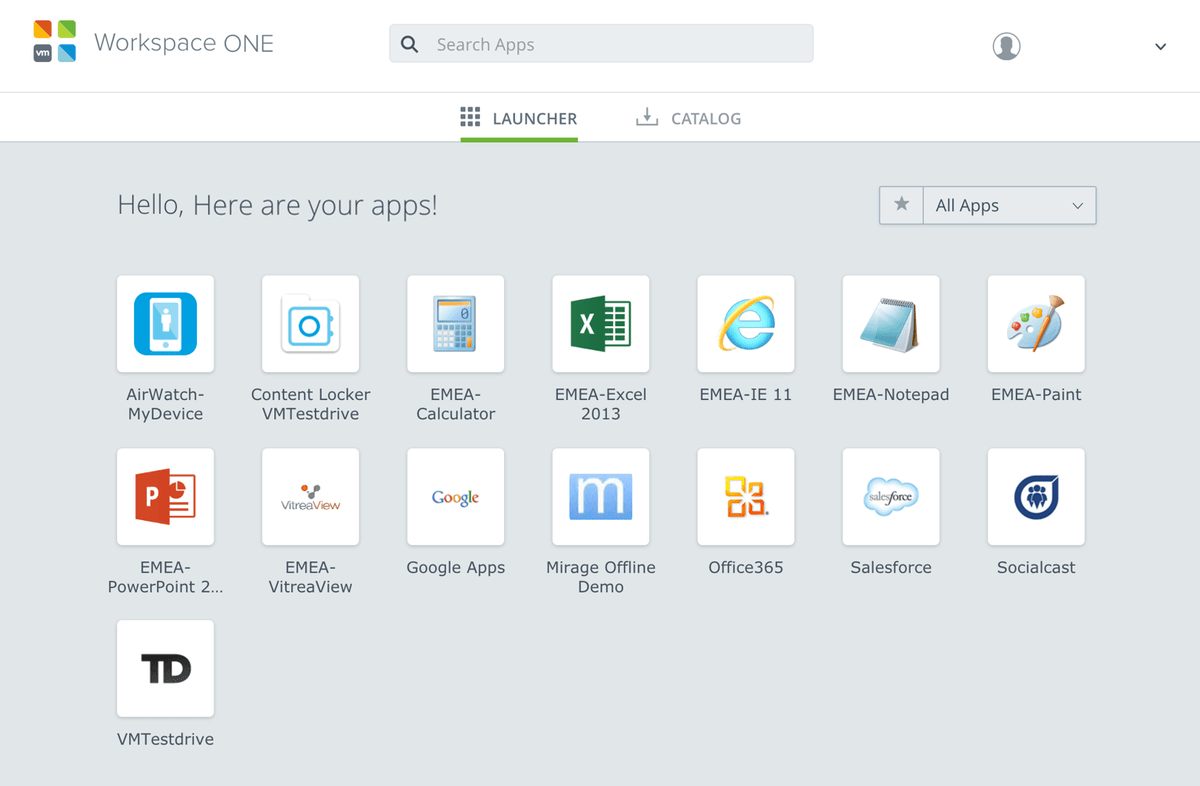Launch the Socialcast app icon
1200x786 pixels.
coord(1035,497)
